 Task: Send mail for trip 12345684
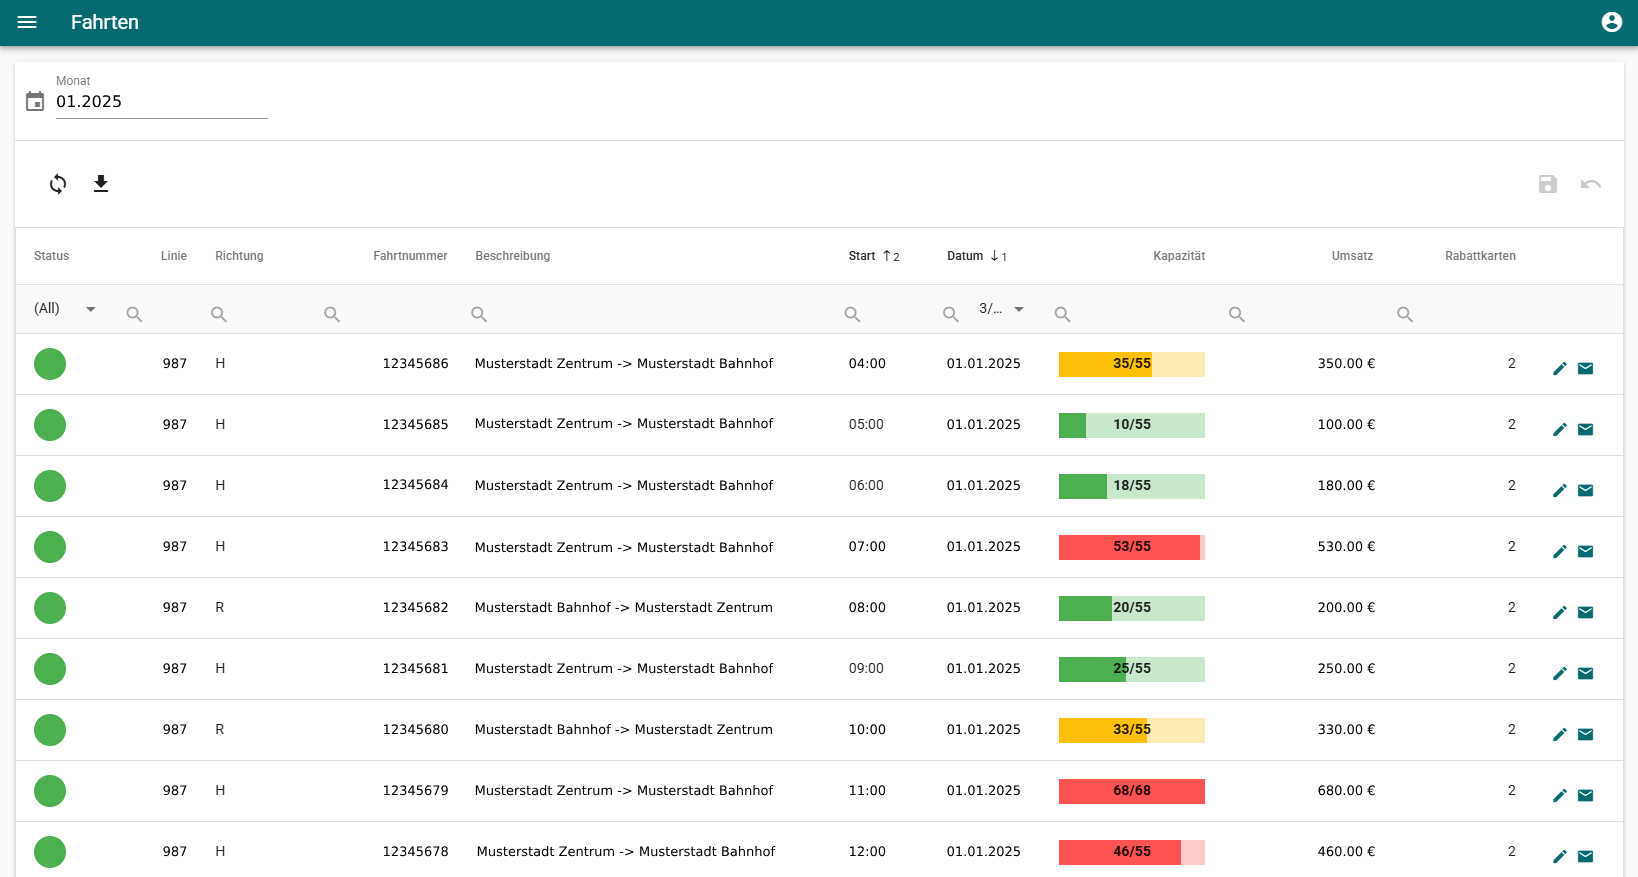(1586, 491)
